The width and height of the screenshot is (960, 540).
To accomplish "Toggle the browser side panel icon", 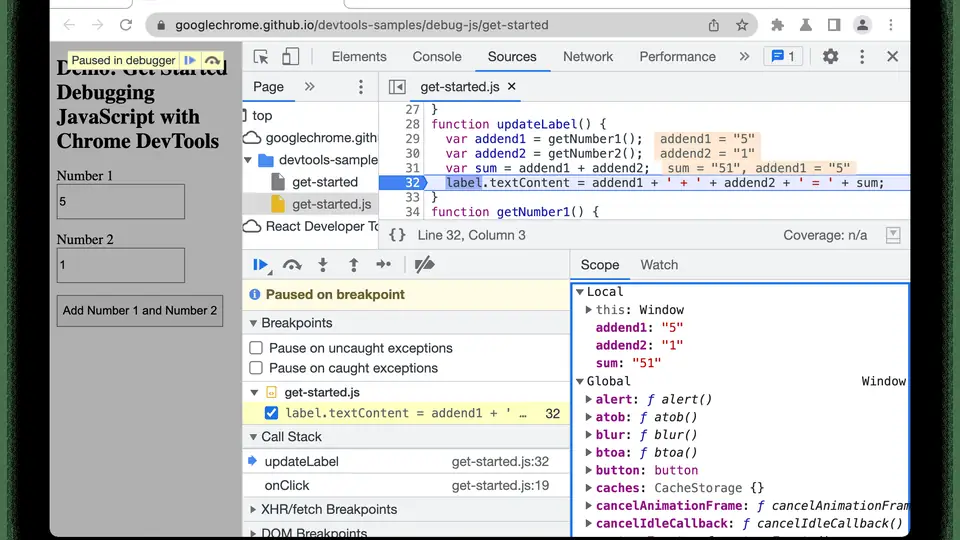I will (x=834, y=25).
